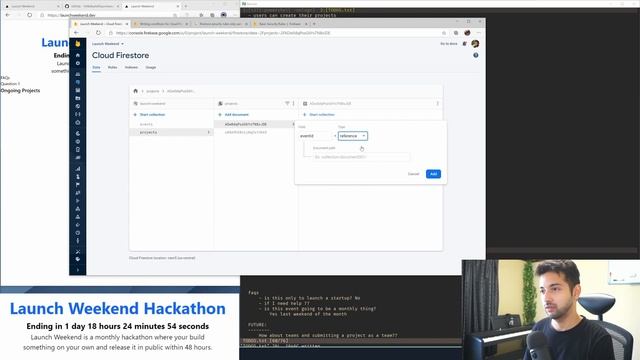The height and width of the screenshot is (360, 640).
Task: Click the filter icon in projects column
Action: (x=287, y=104)
